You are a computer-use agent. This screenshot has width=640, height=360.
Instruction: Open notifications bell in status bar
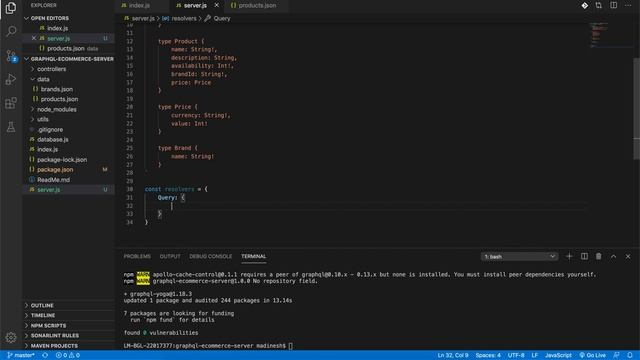pyautogui.click(x=630, y=355)
